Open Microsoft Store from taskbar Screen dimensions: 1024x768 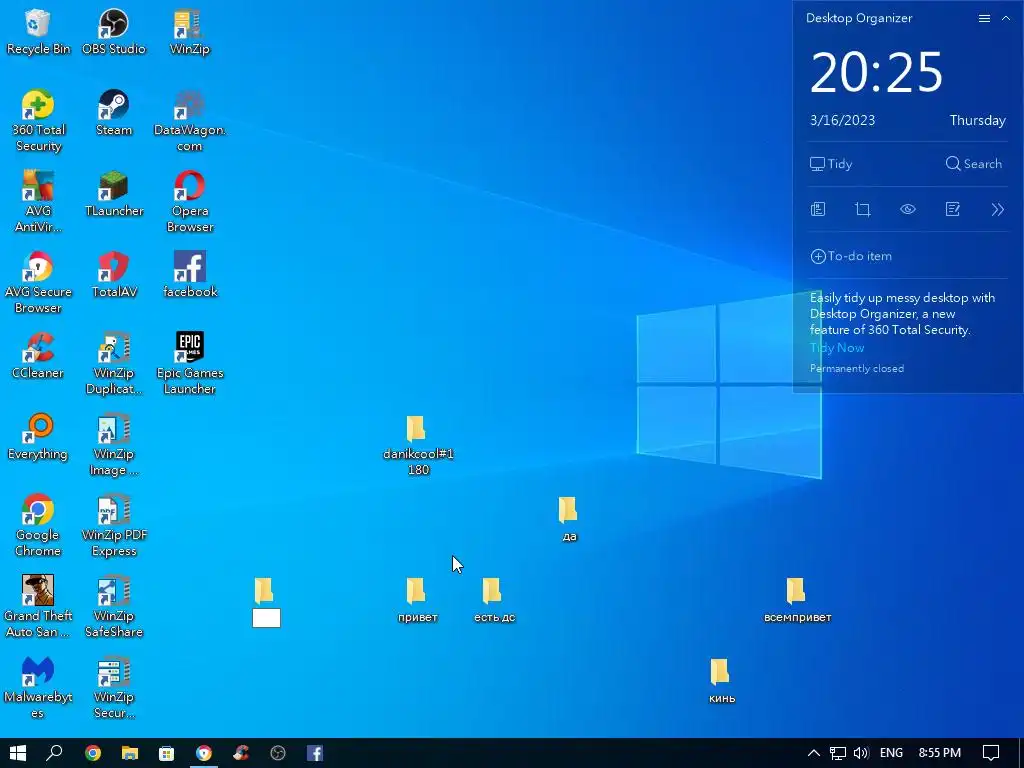[167, 753]
